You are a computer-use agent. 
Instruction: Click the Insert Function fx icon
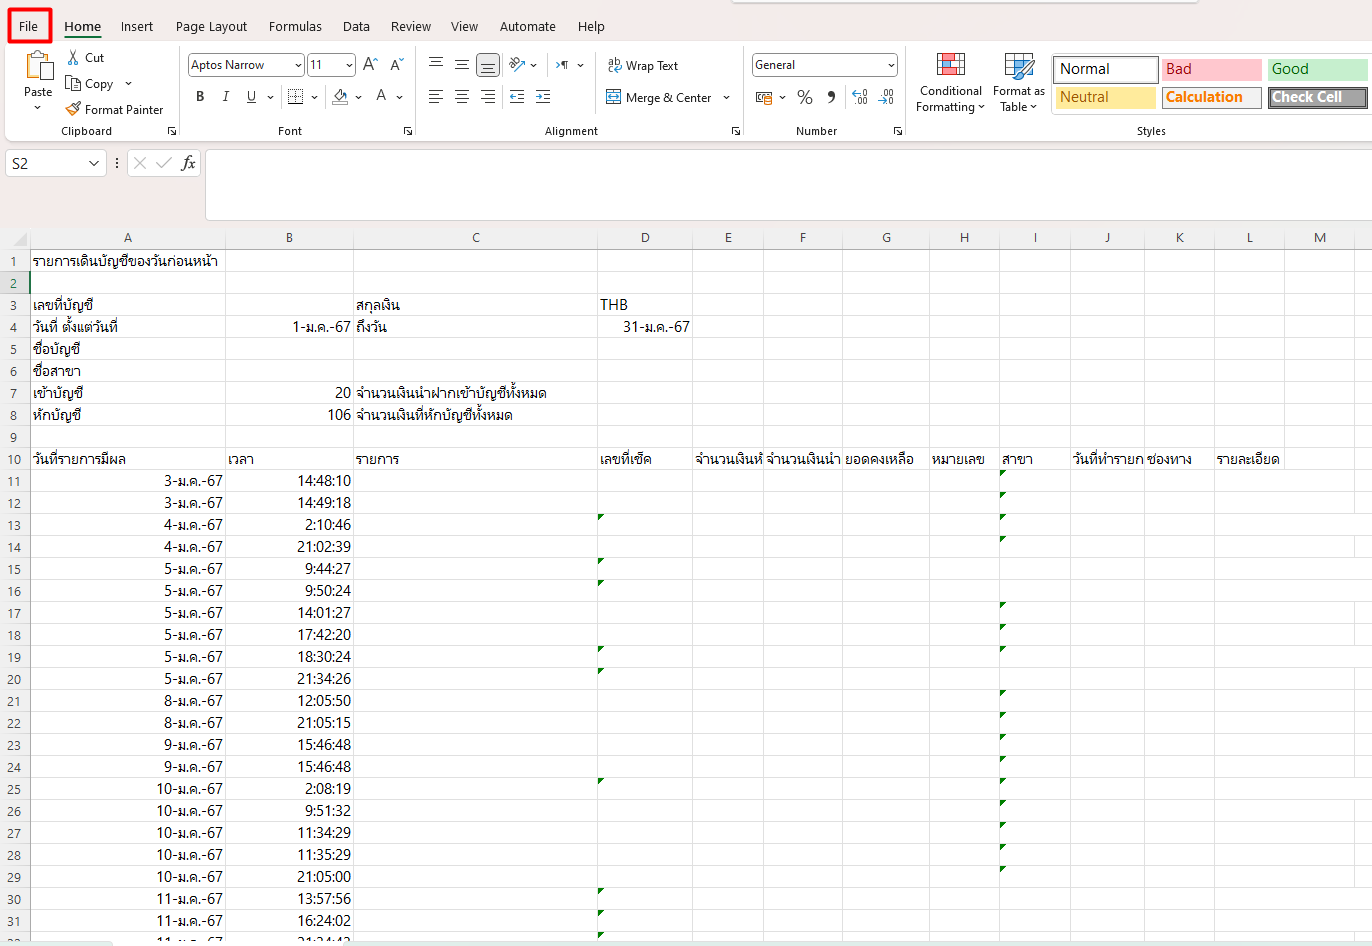coord(188,163)
